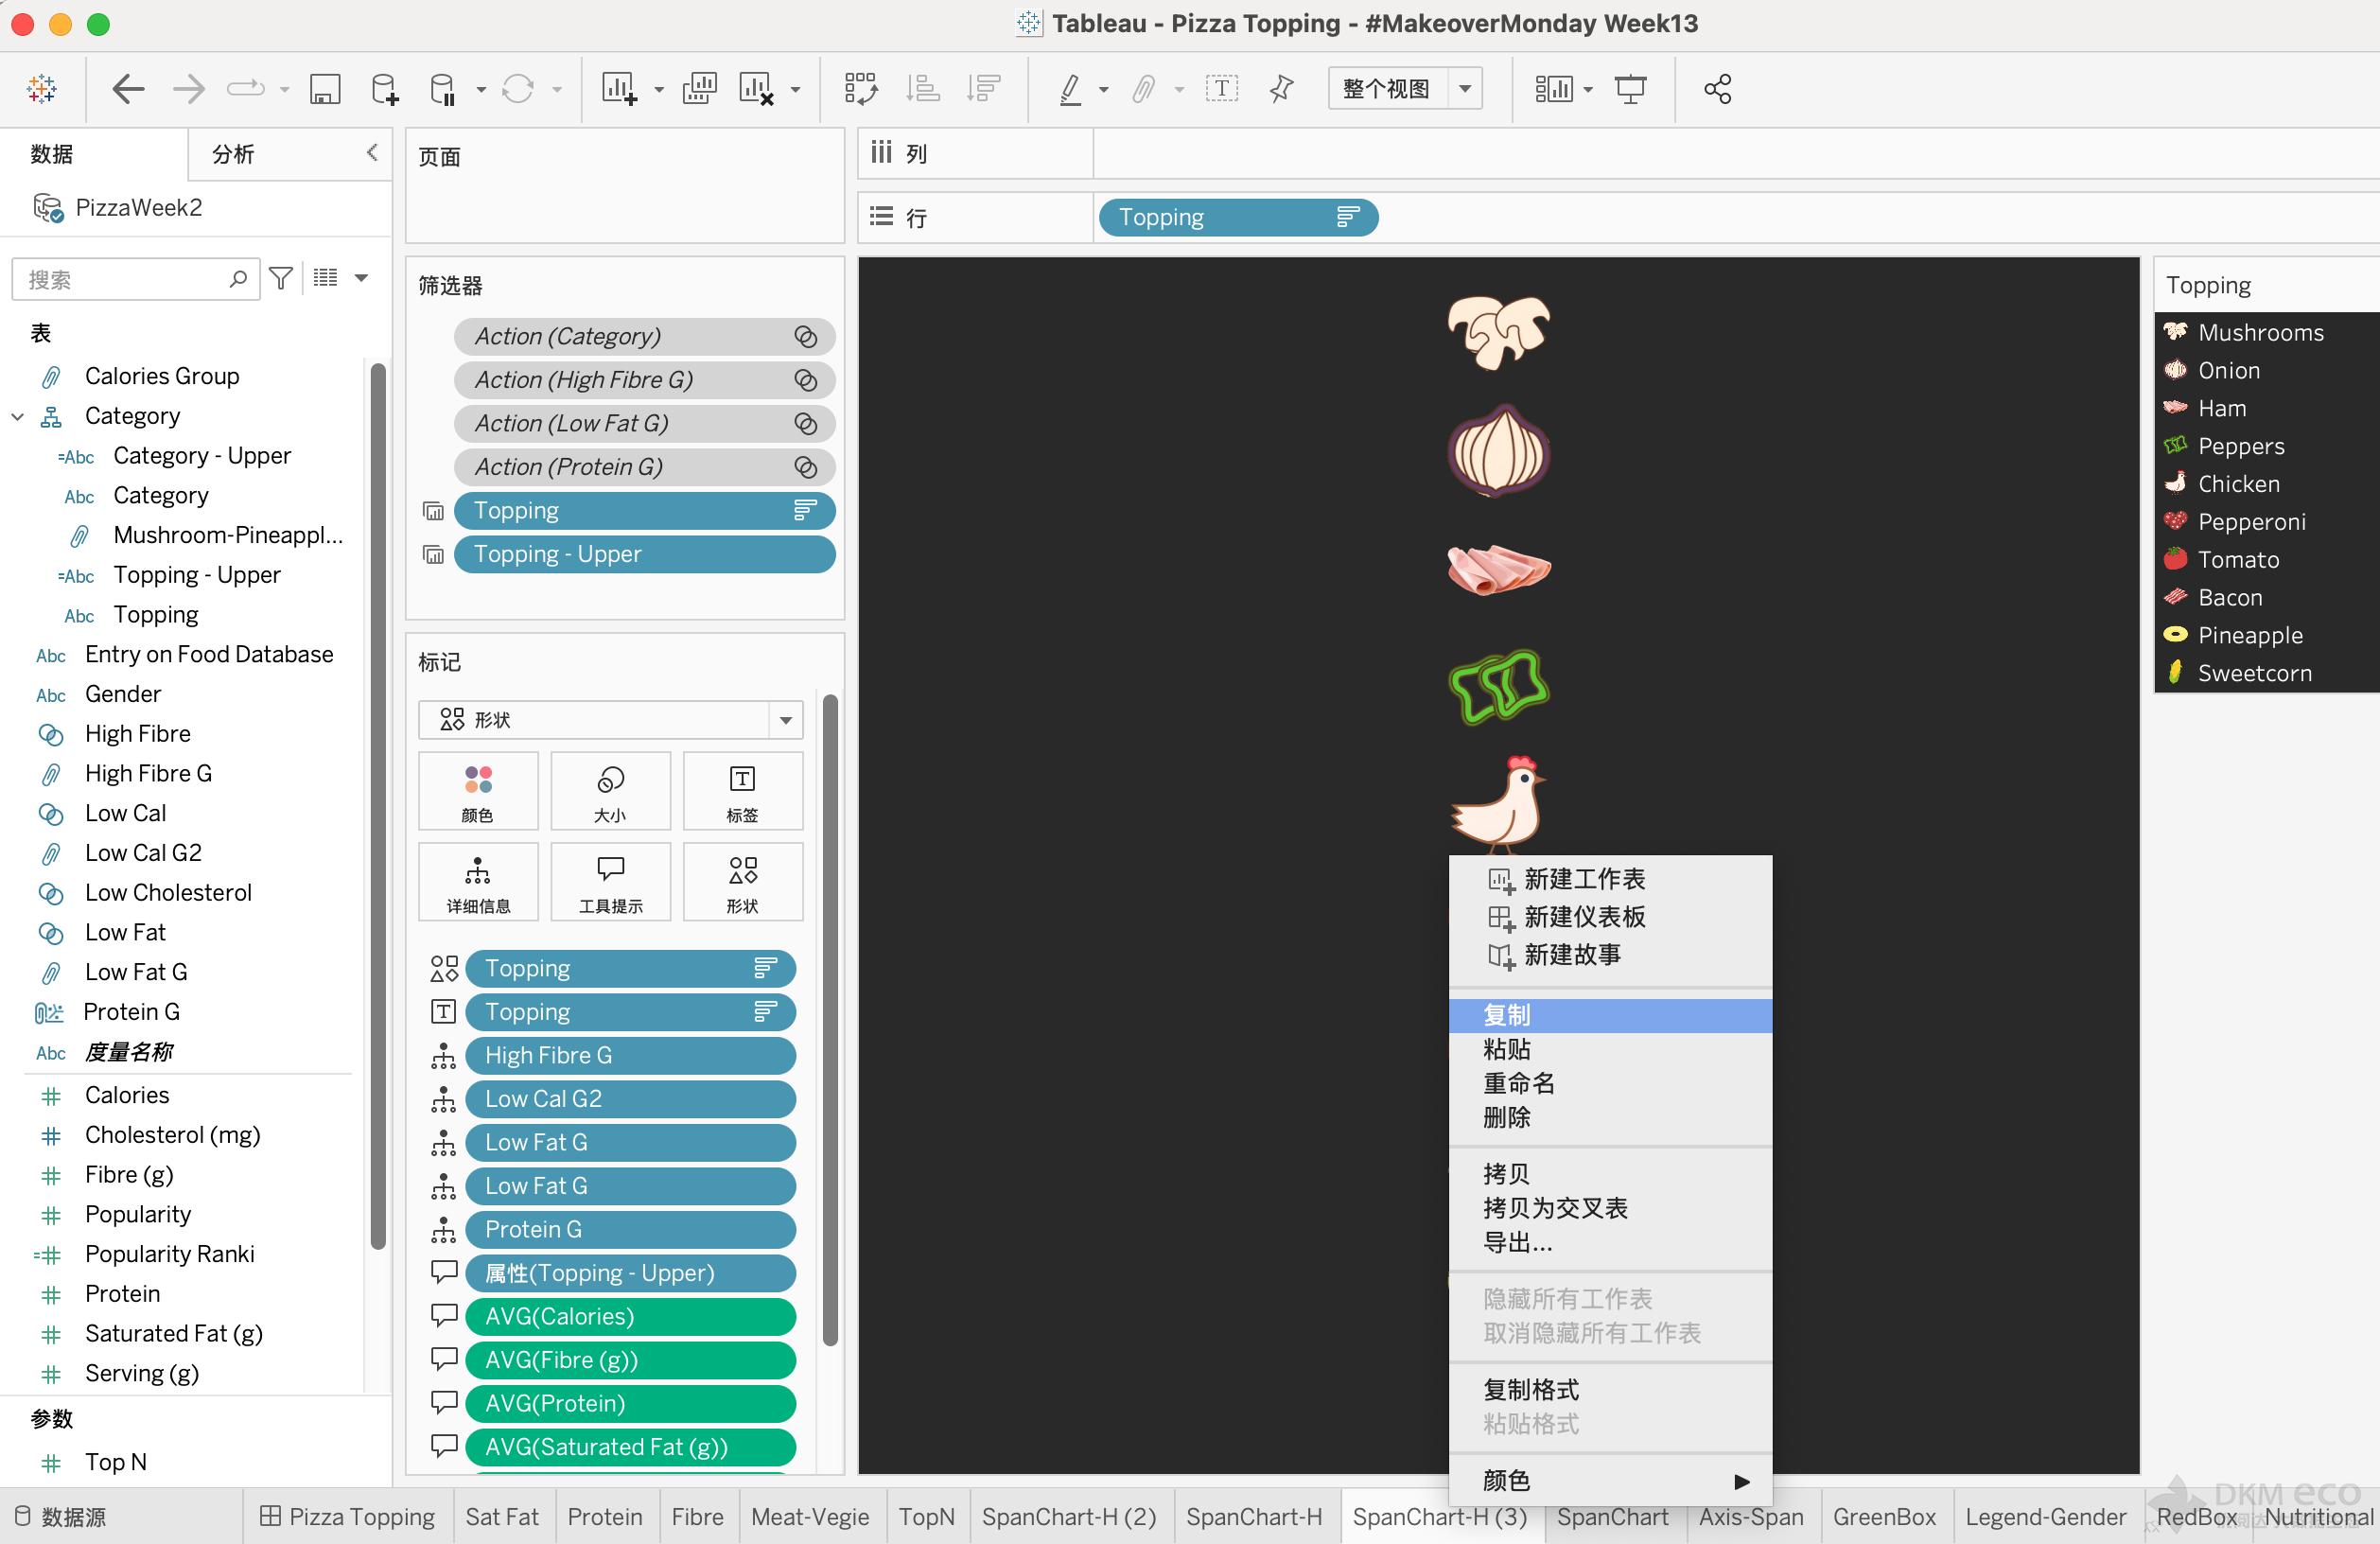Click the Mushrooms legend shape swatch
Screen dimensions: 2380x1544
(2175, 332)
